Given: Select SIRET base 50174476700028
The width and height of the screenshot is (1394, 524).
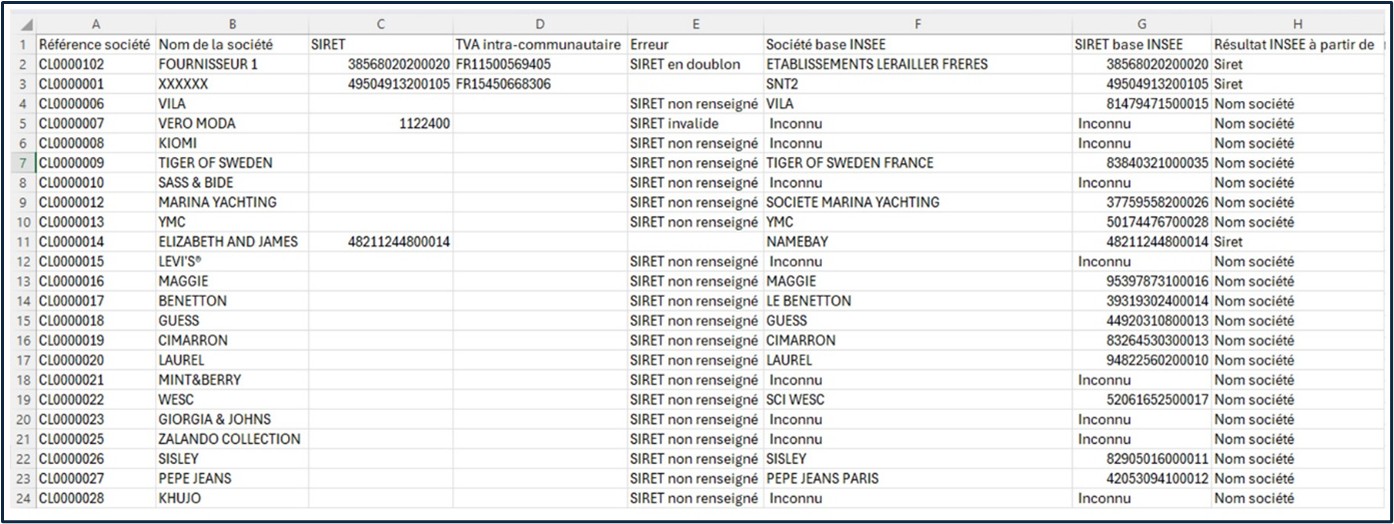Looking at the screenshot, I should pyautogui.click(x=1141, y=222).
